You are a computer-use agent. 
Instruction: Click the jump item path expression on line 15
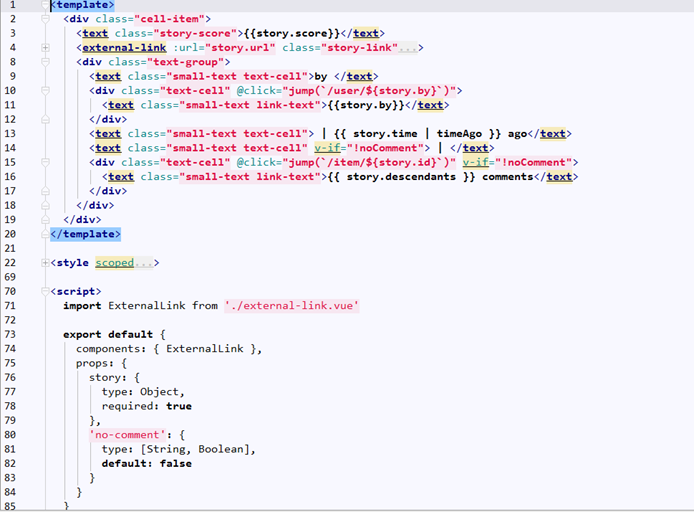[x=369, y=162]
